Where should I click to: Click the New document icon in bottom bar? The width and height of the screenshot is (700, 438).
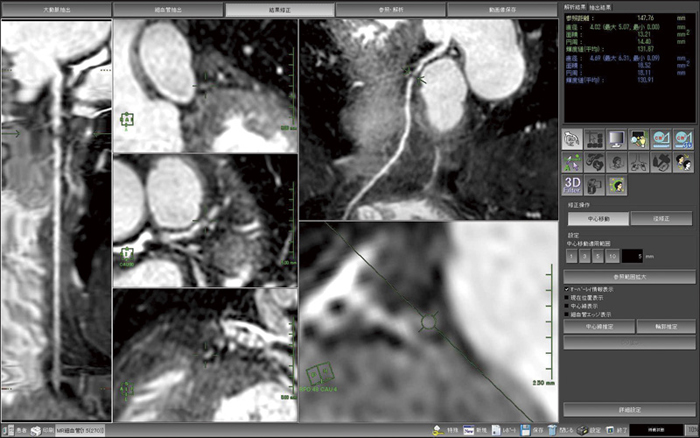pos(468,430)
